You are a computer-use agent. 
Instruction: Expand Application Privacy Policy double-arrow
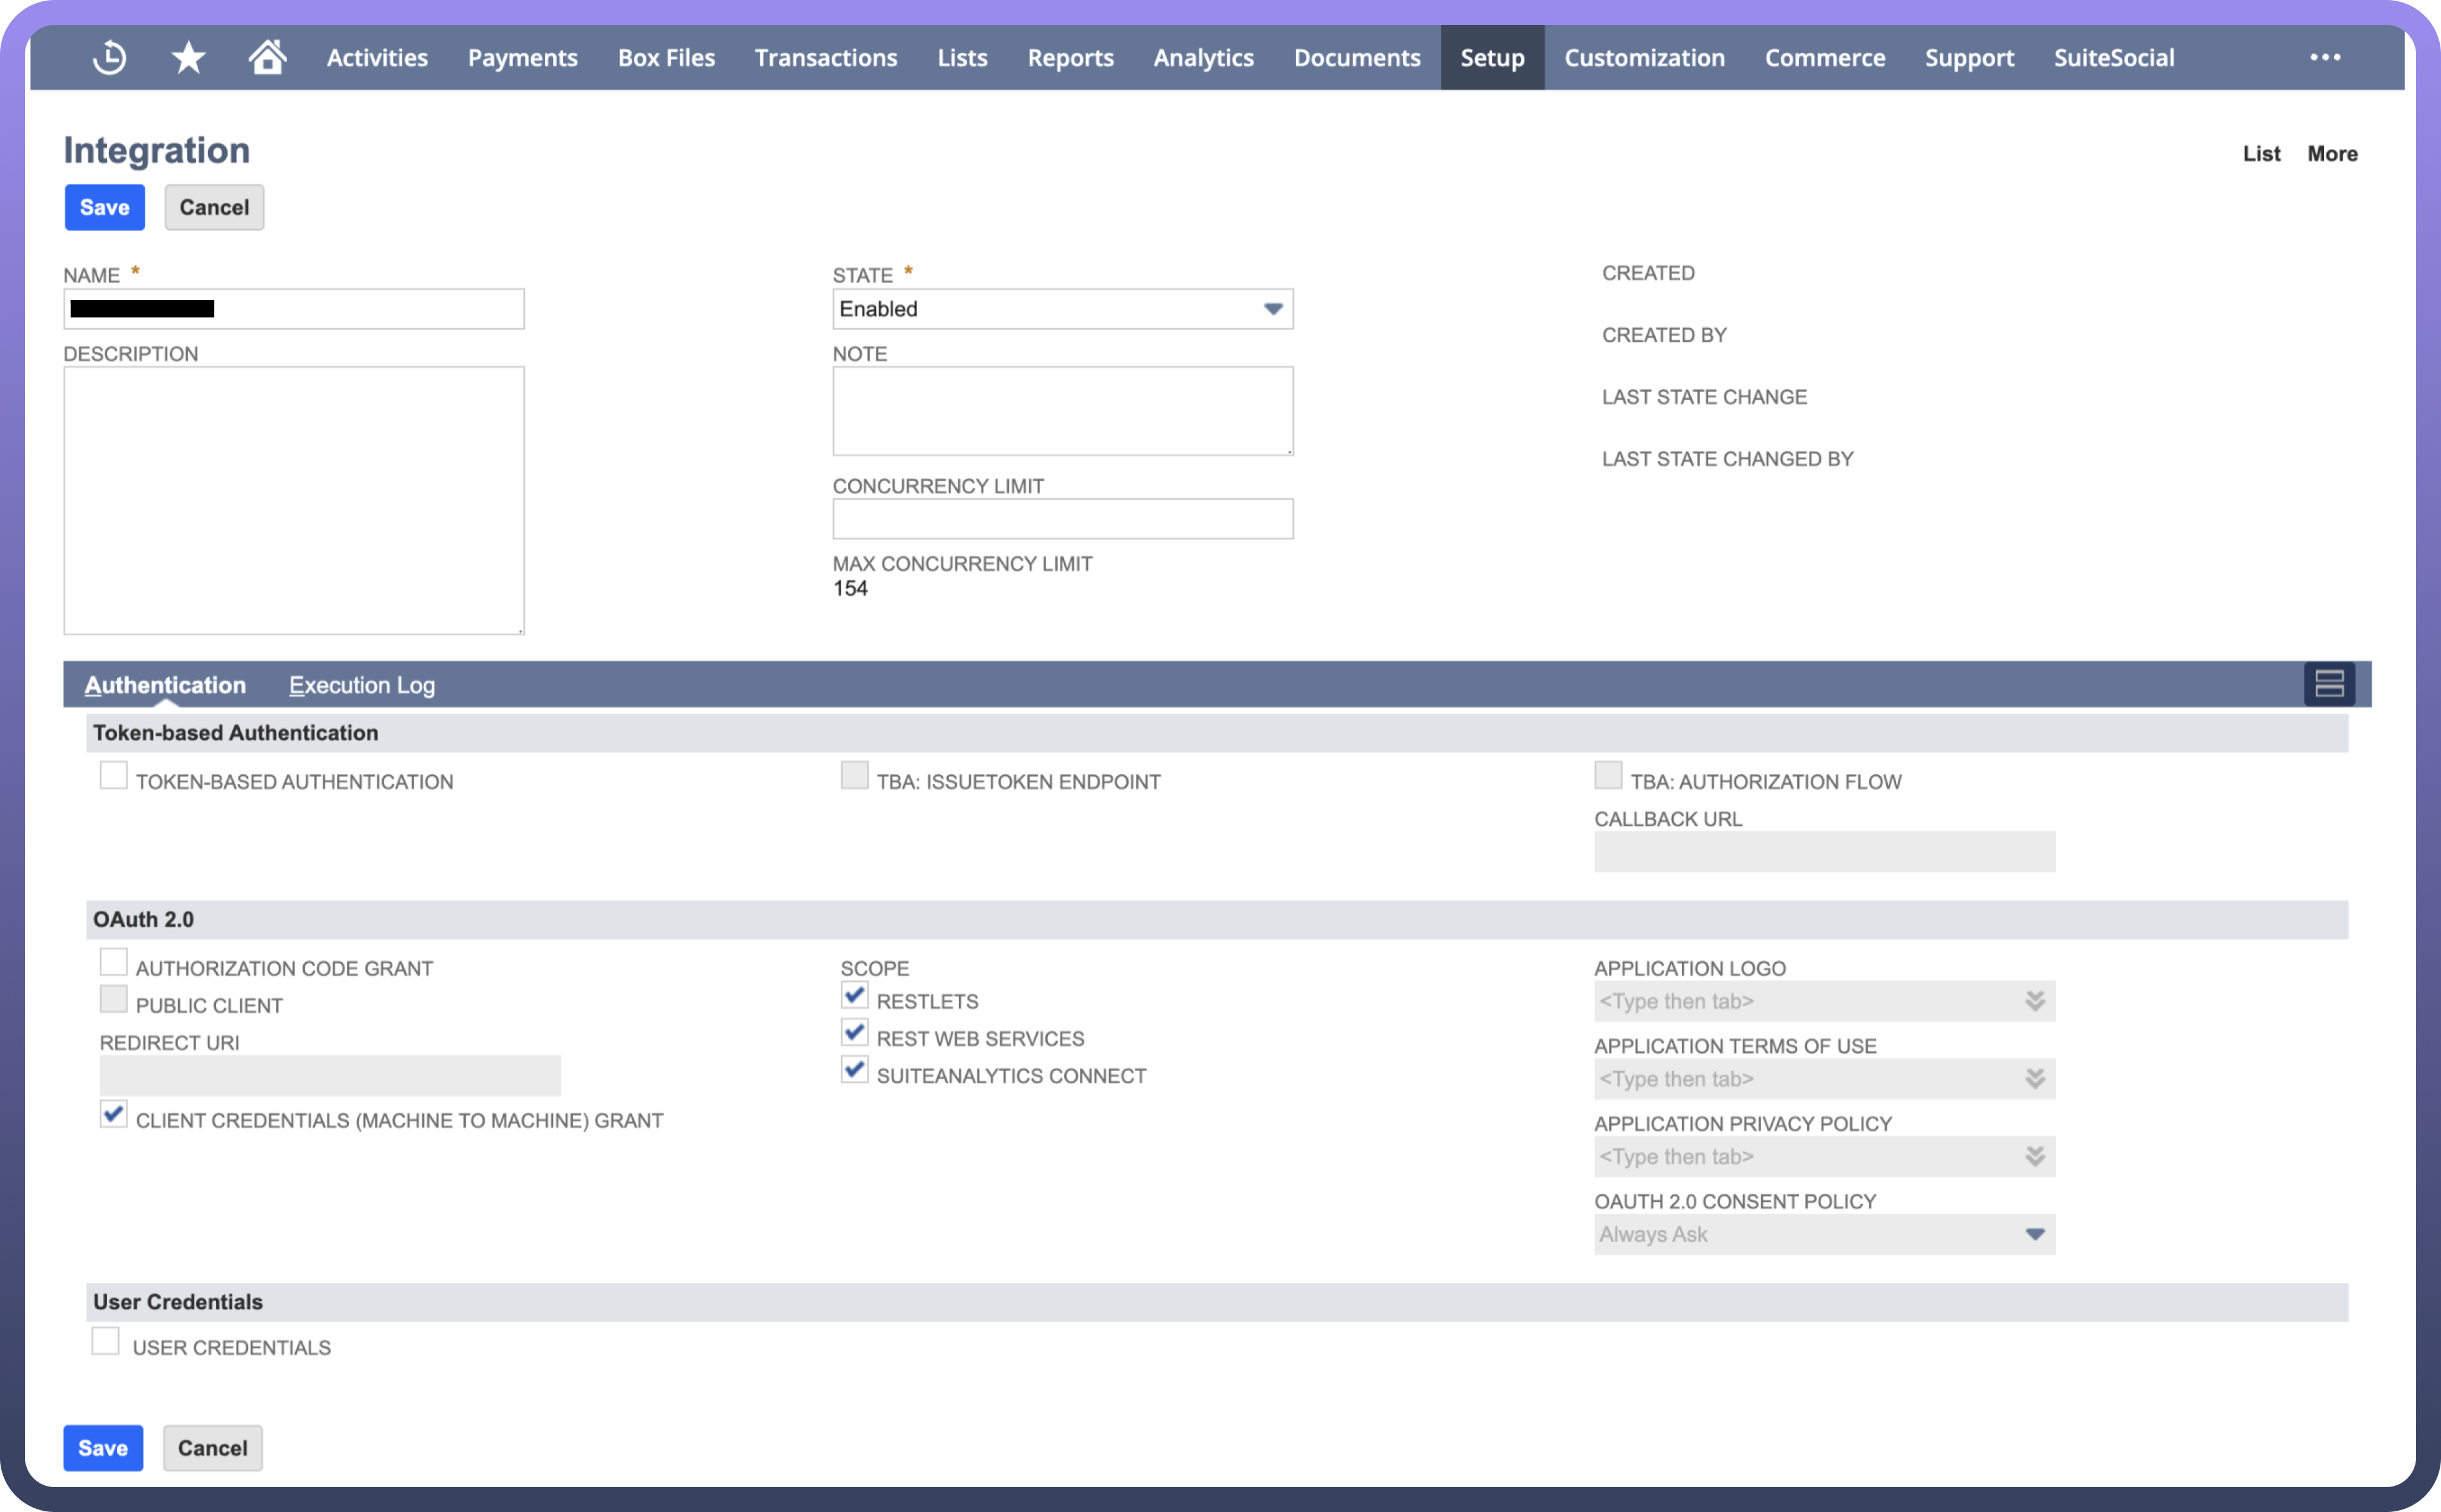(2034, 1157)
